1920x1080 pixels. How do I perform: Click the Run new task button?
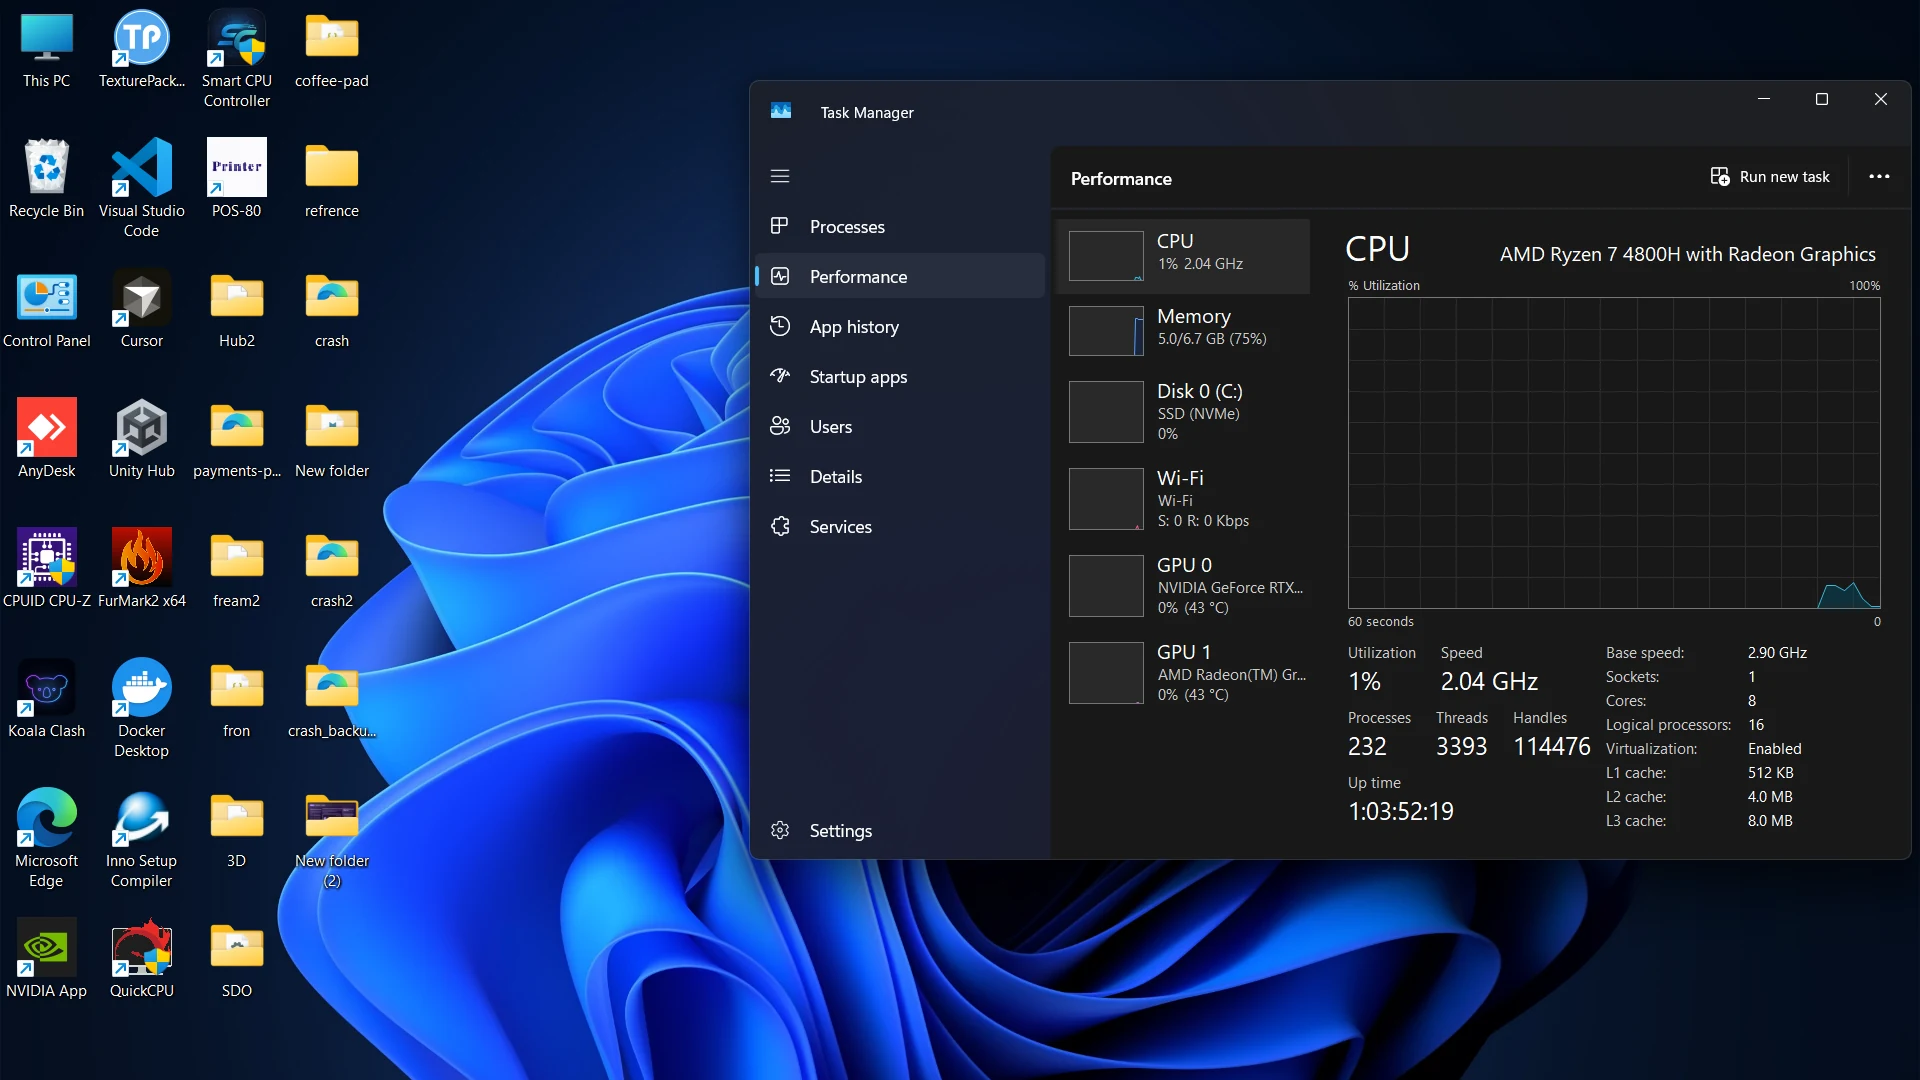(x=1770, y=177)
